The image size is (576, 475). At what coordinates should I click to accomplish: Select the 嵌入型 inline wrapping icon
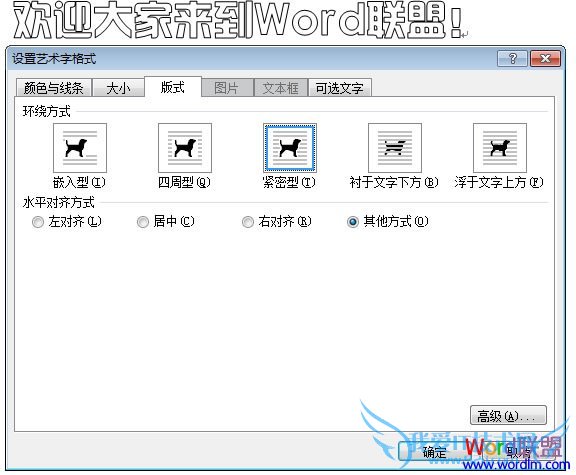pyautogui.click(x=80, y=148)
